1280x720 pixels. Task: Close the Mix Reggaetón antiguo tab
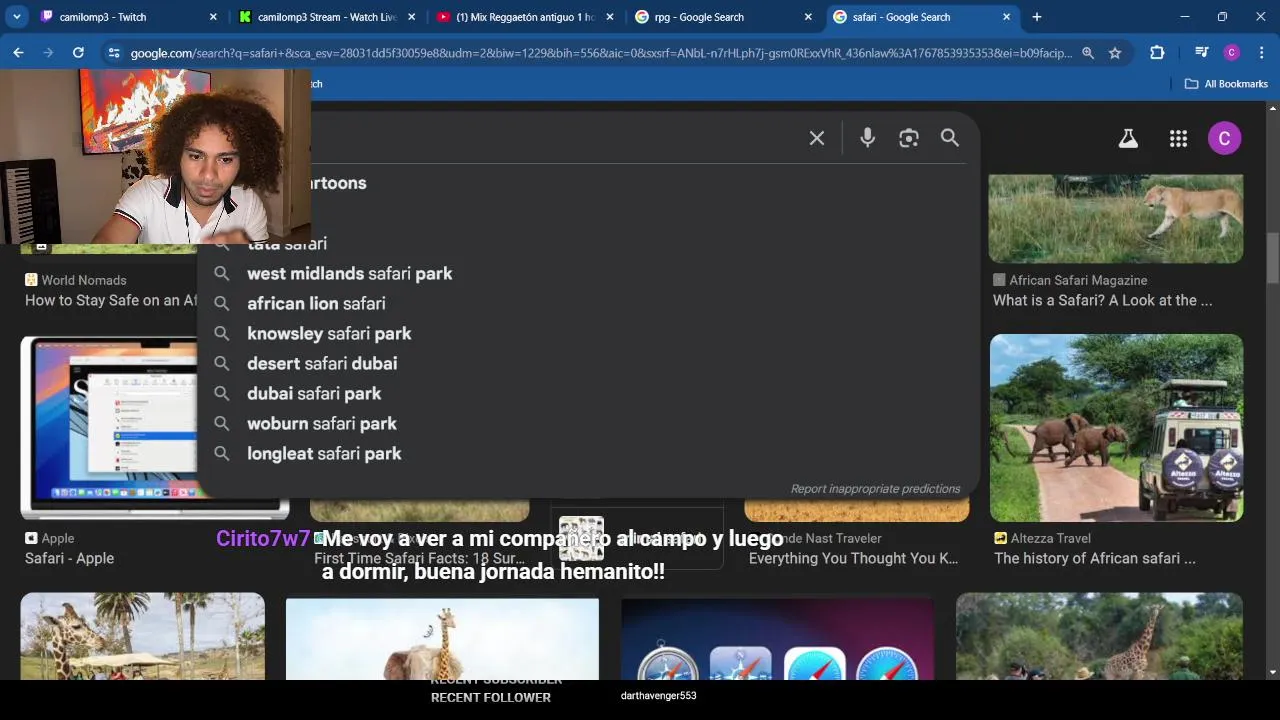pos(610,17)
